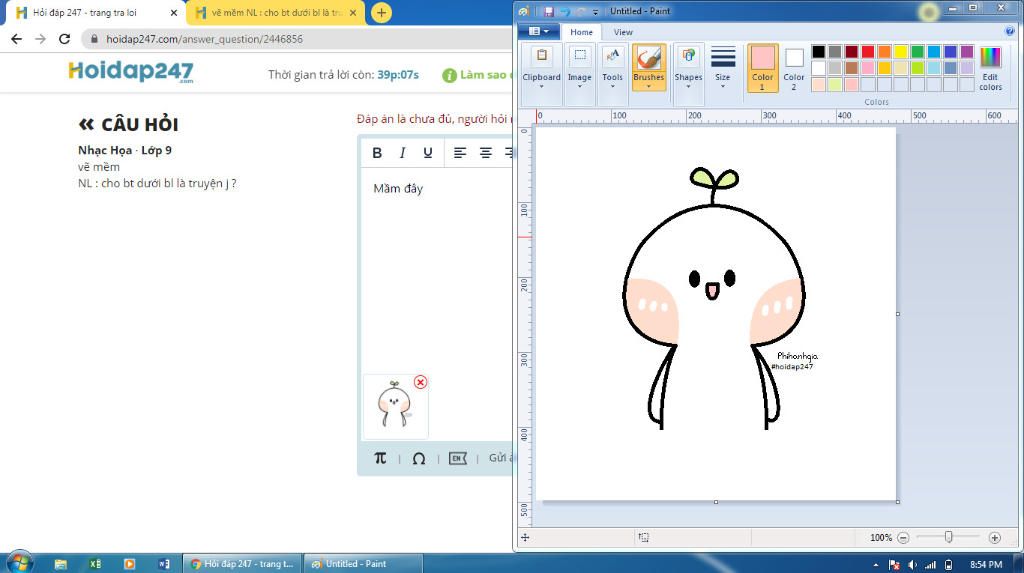1024x573 pixels.
Task: Open the media player taskbar icon
Action: tap(129, 564)
